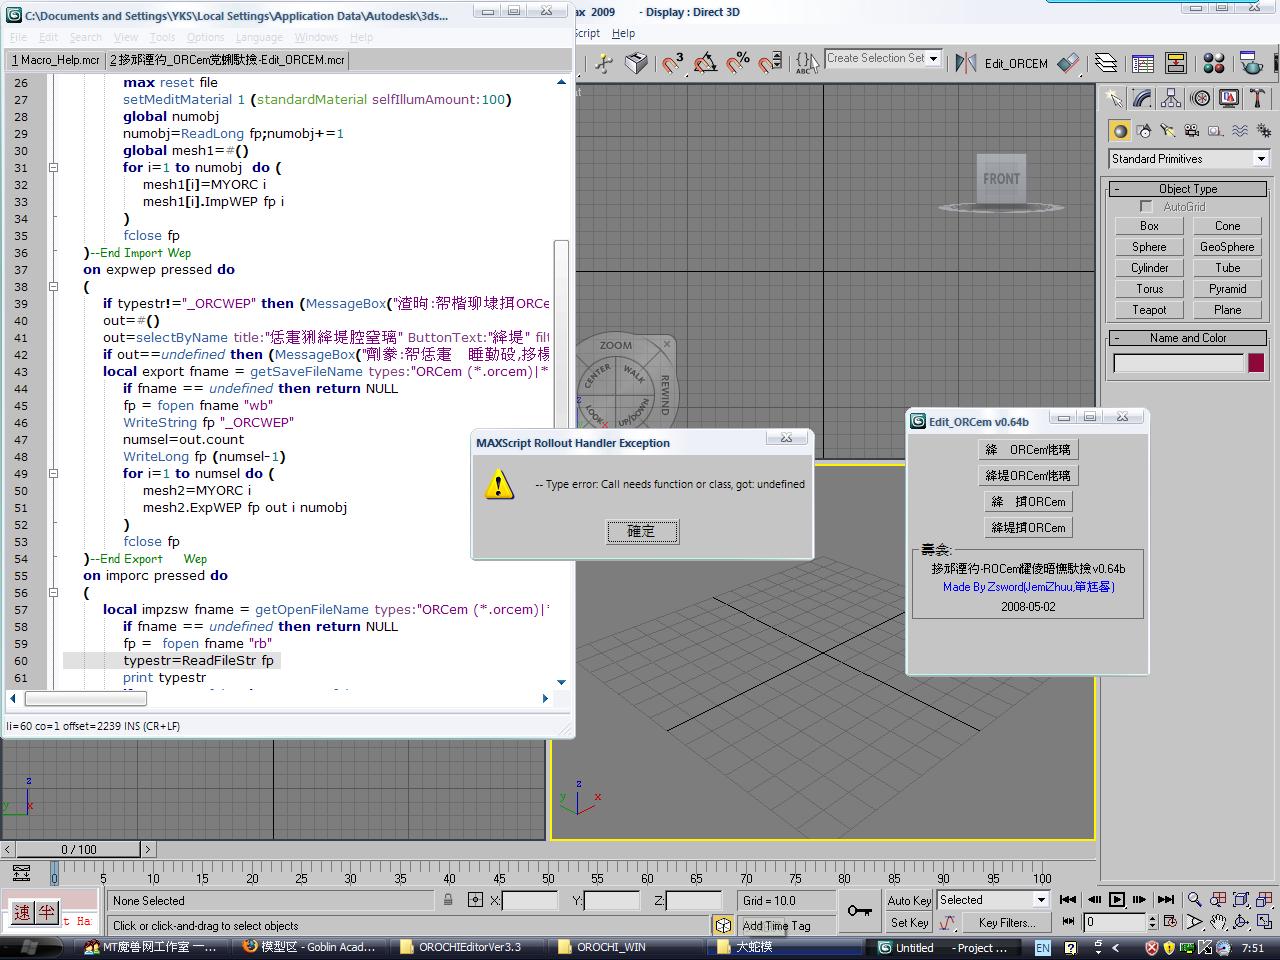Open the script editor File menu

(19, 37)
